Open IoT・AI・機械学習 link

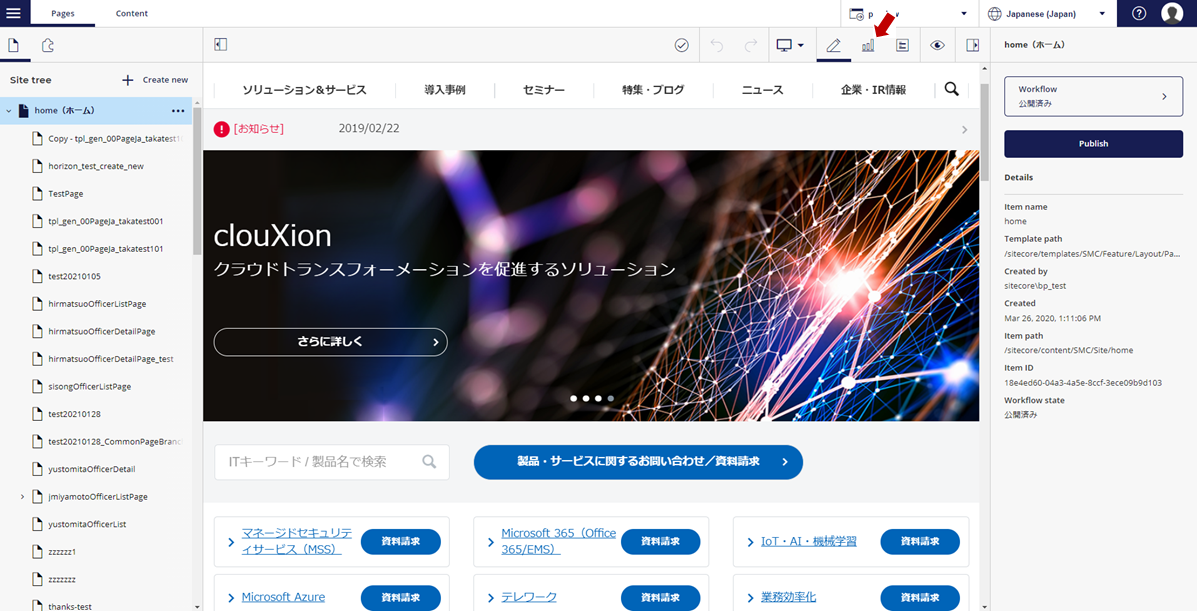pyautogui.click(x=808, y=541)
